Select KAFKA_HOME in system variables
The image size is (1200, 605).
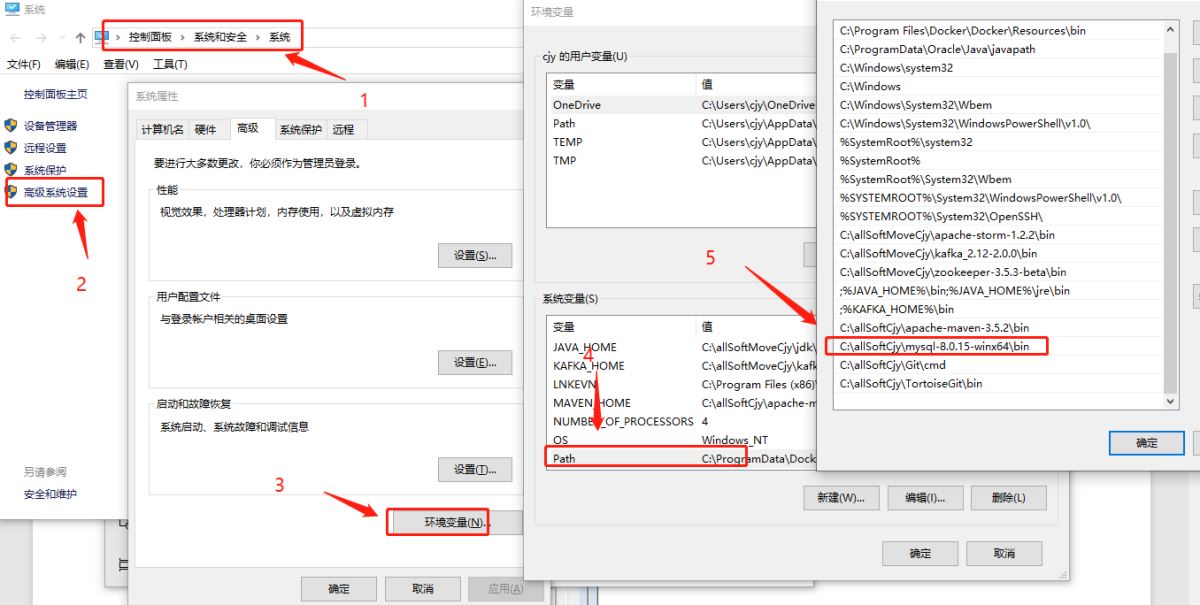point(681,365)
